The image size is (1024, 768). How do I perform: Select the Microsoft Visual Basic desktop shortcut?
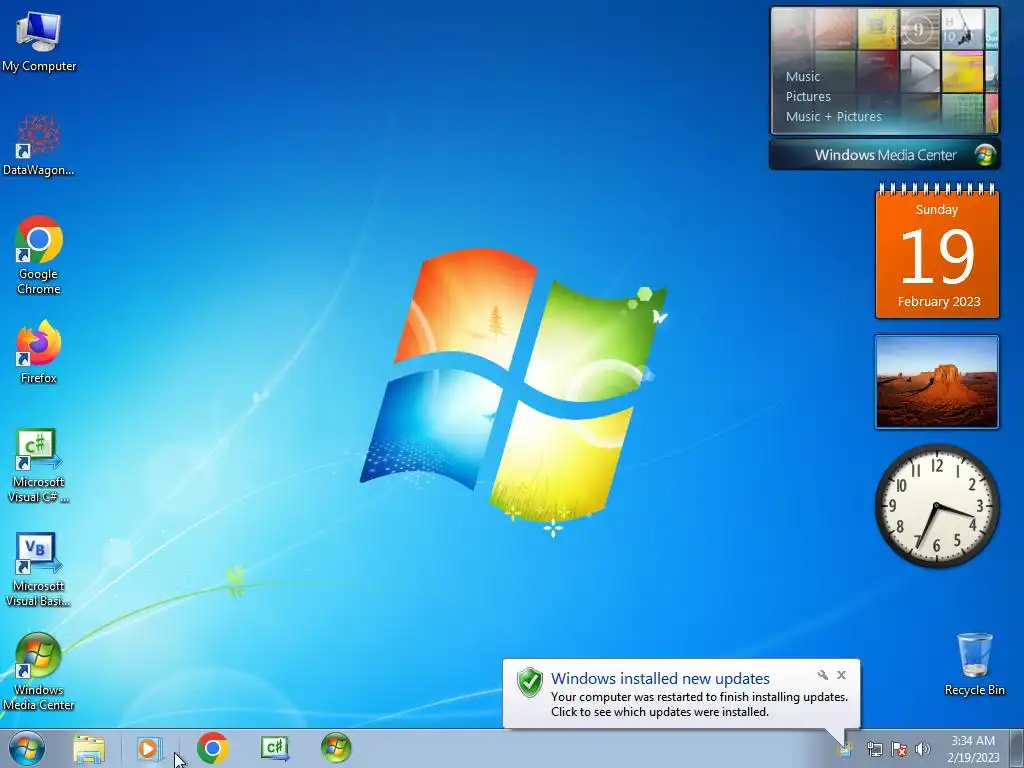click(38, 569)
